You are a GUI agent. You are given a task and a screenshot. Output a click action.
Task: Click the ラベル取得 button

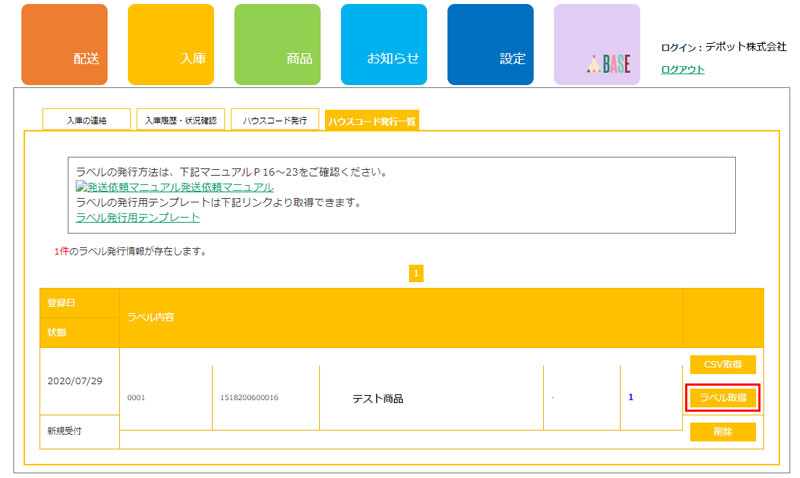(722, 398)
